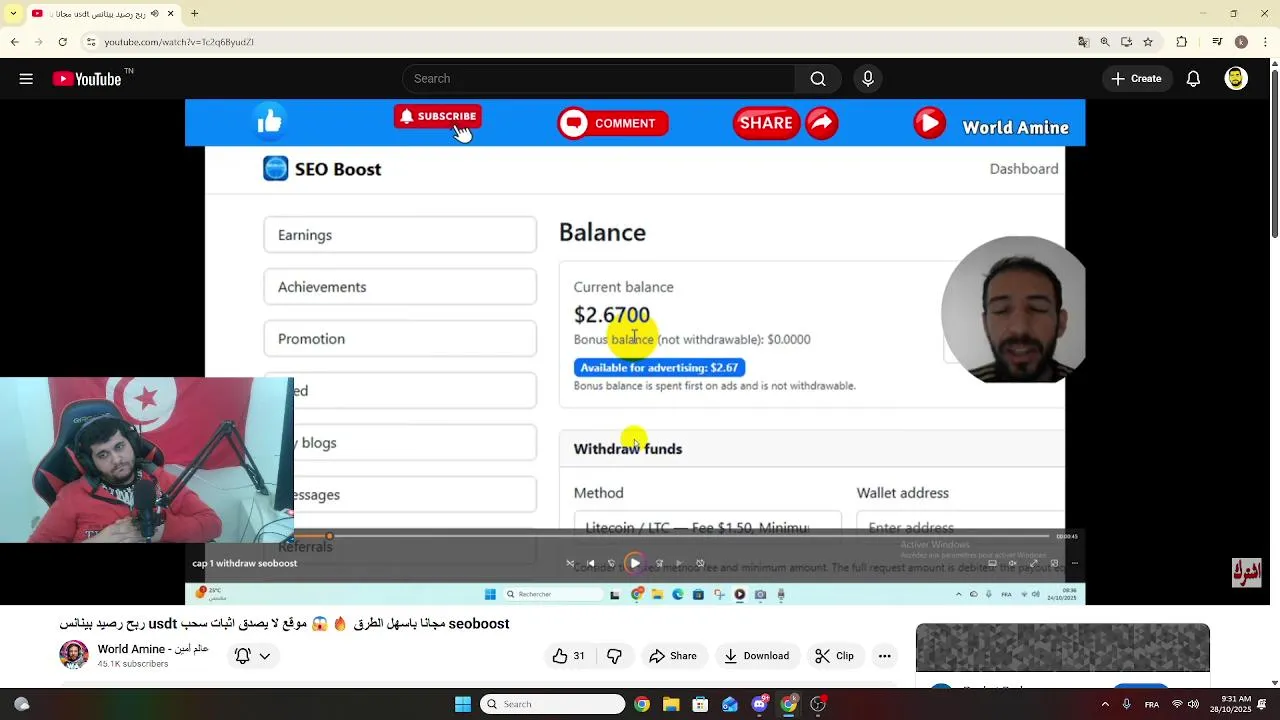Click the browser back arrow
Viewport: 1280px width, 720px height.
(14, 42)
